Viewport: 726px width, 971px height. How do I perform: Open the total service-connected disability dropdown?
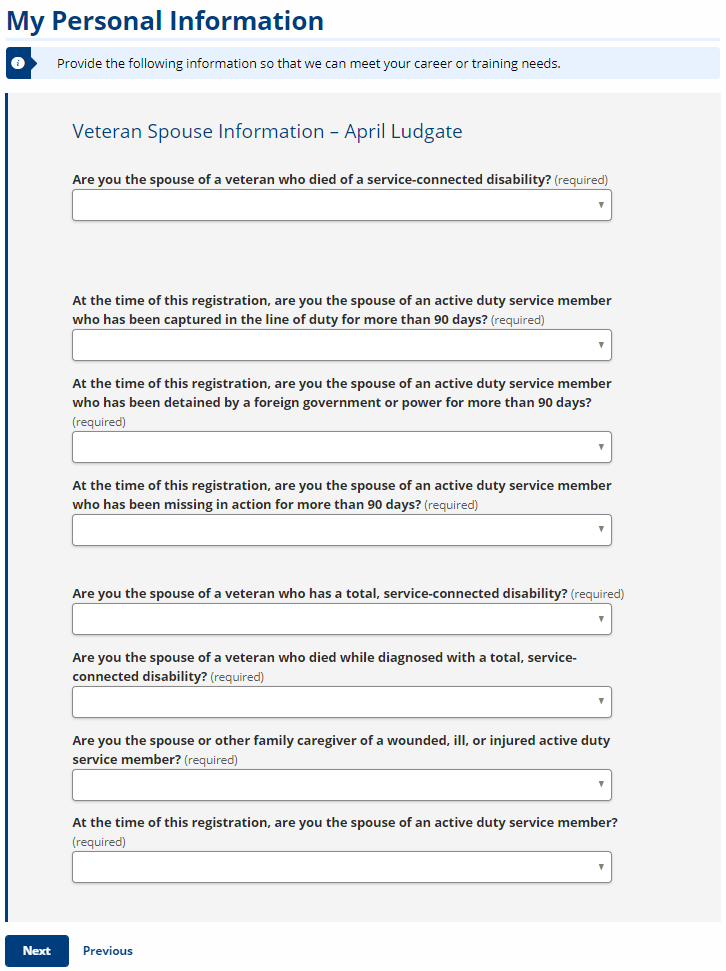tap(341, 619)
